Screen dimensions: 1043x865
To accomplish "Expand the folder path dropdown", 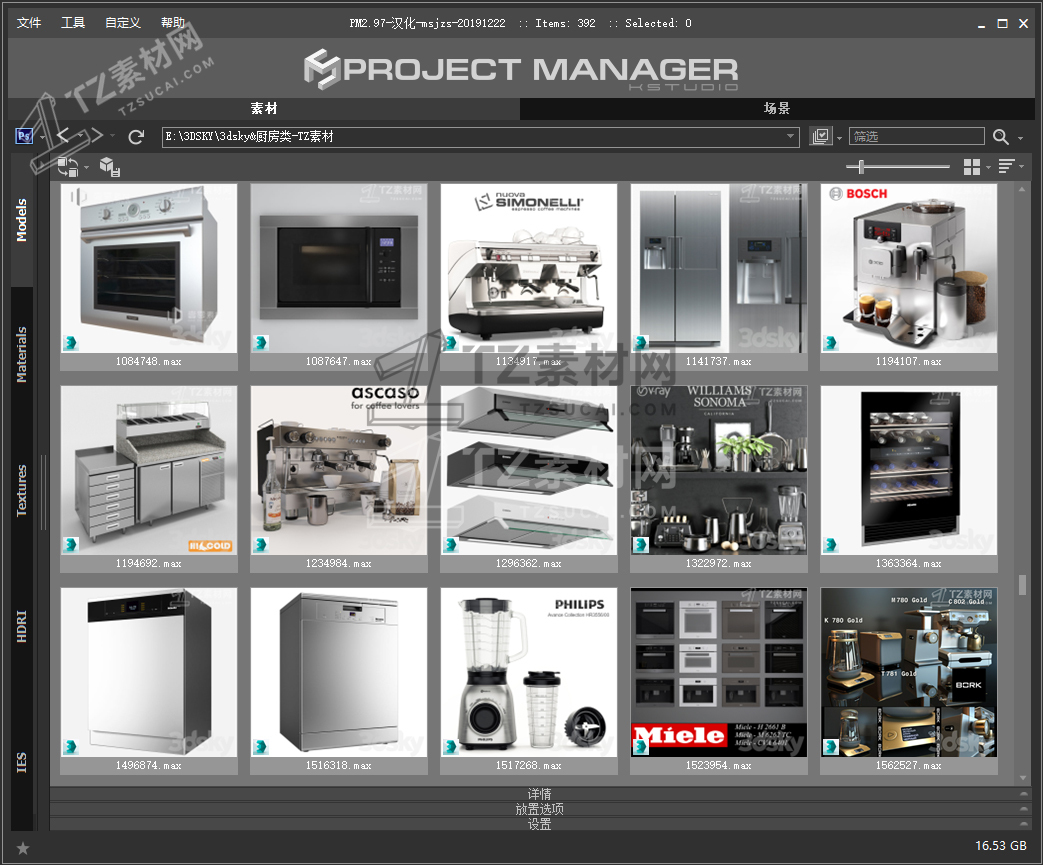I will coord(790,137).
